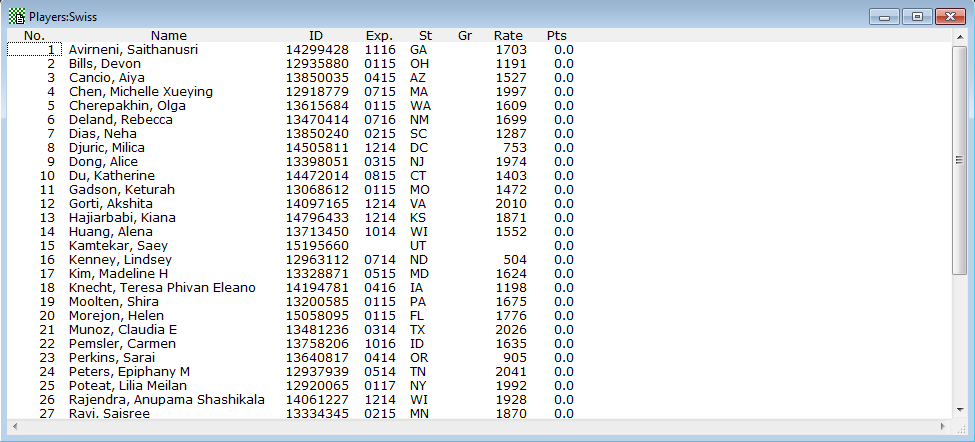Select the Pts column header
975x442 pixels.
(x=557, y=36)
